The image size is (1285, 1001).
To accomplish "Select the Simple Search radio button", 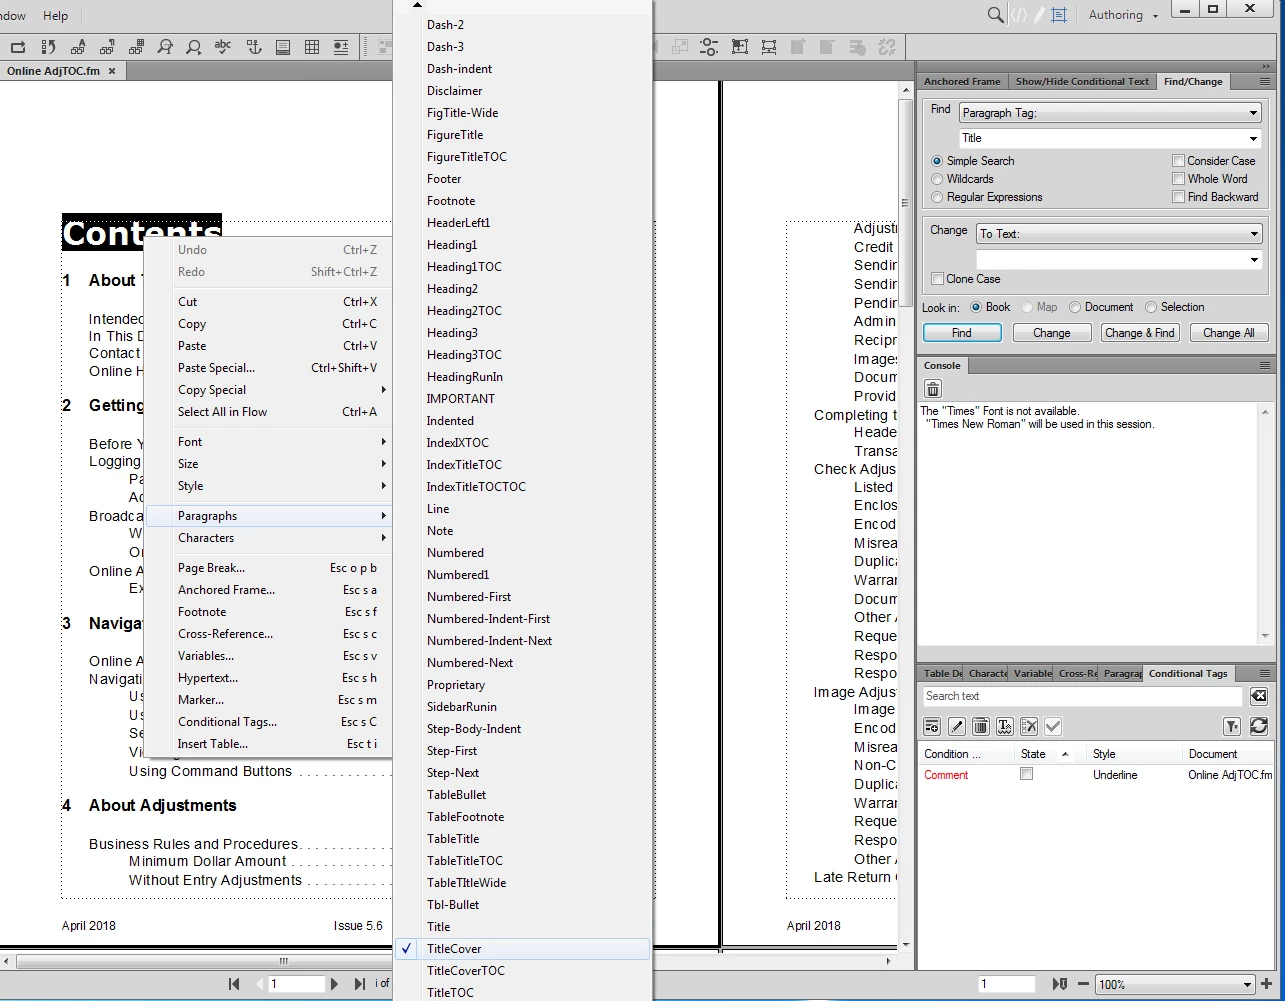I will click(x=937, y=161).
